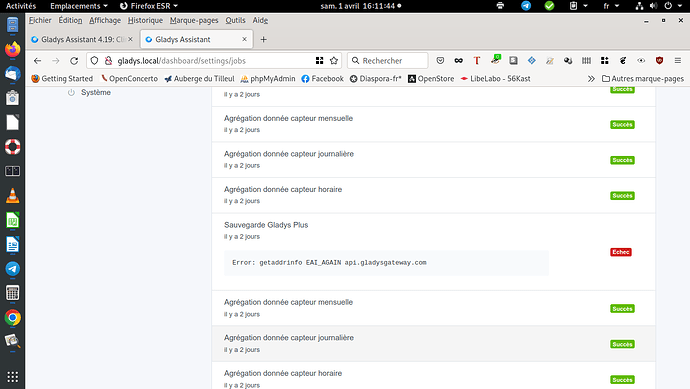Open Google Chrome from the dock

[12, 317]
